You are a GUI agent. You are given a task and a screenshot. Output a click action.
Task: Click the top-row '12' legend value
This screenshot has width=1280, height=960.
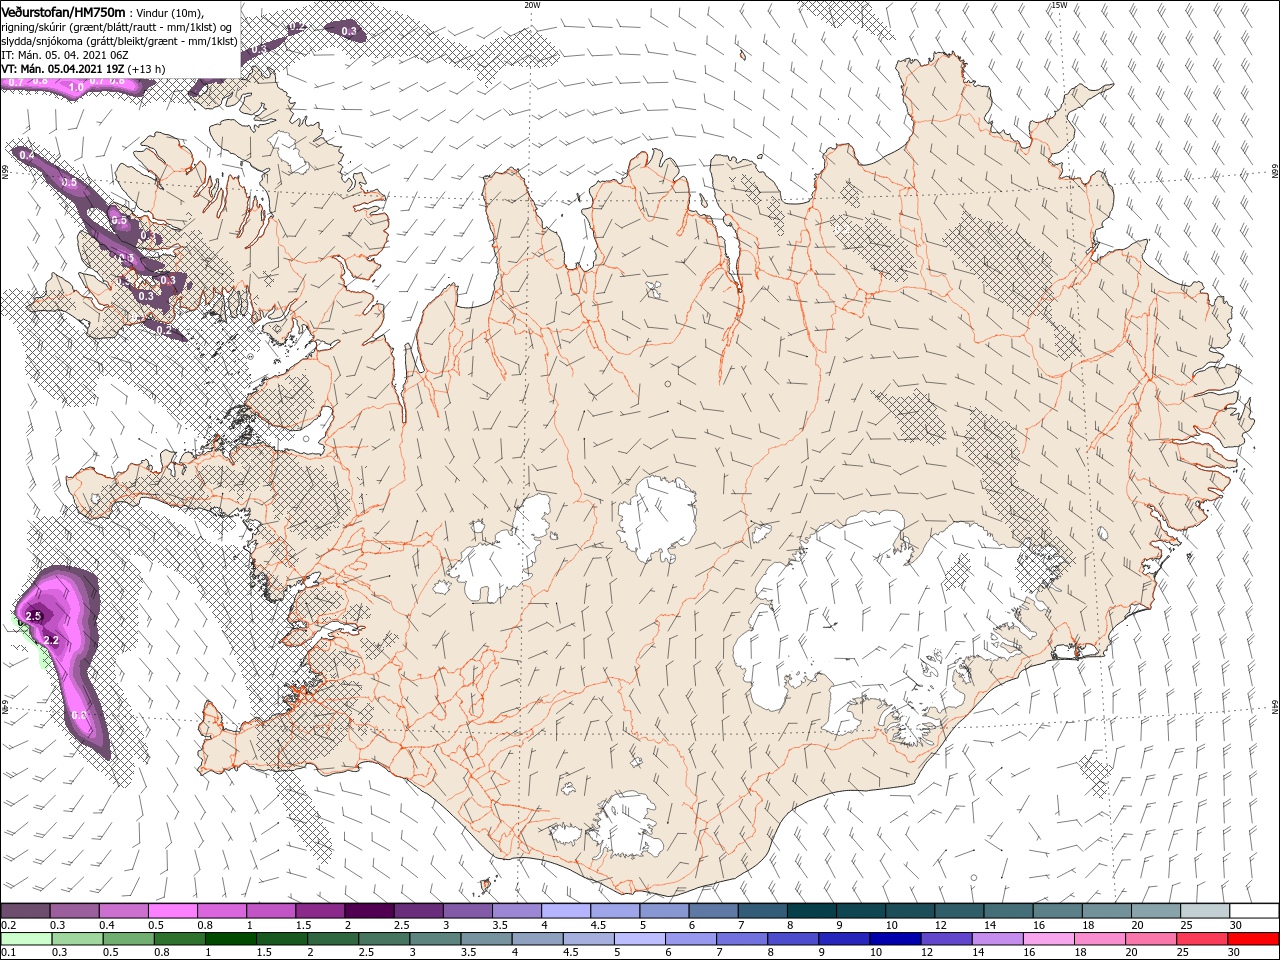pyautogui.click(x=941, y=926)
